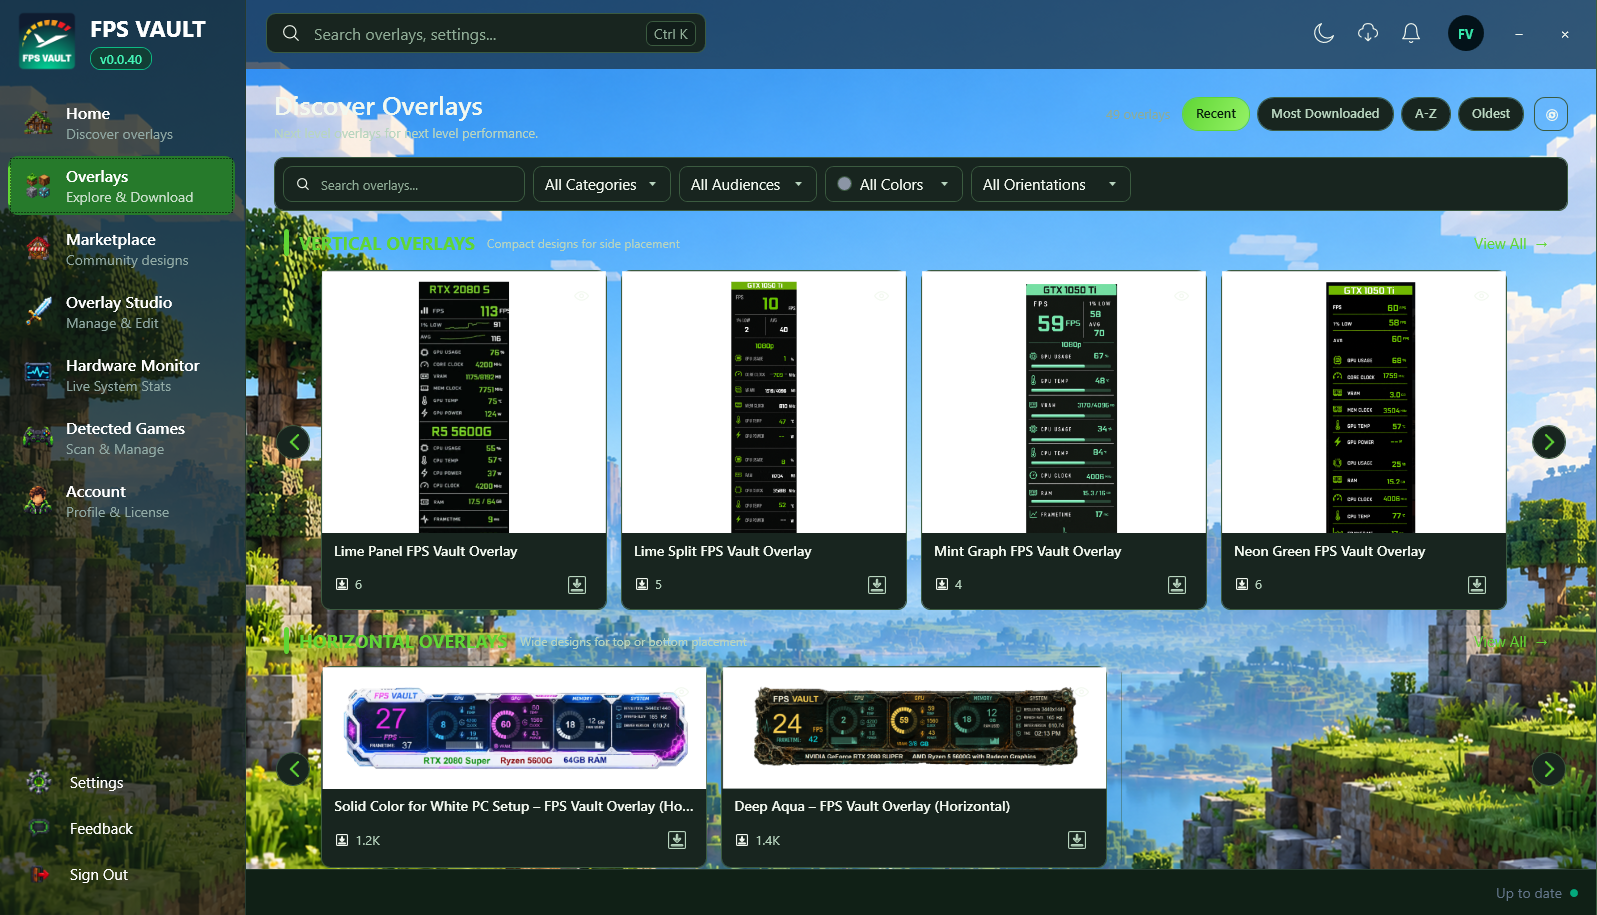Open the All Colors filter dropdown
The width and height of the screenshot is (1597, 915).
pos(894,185)
